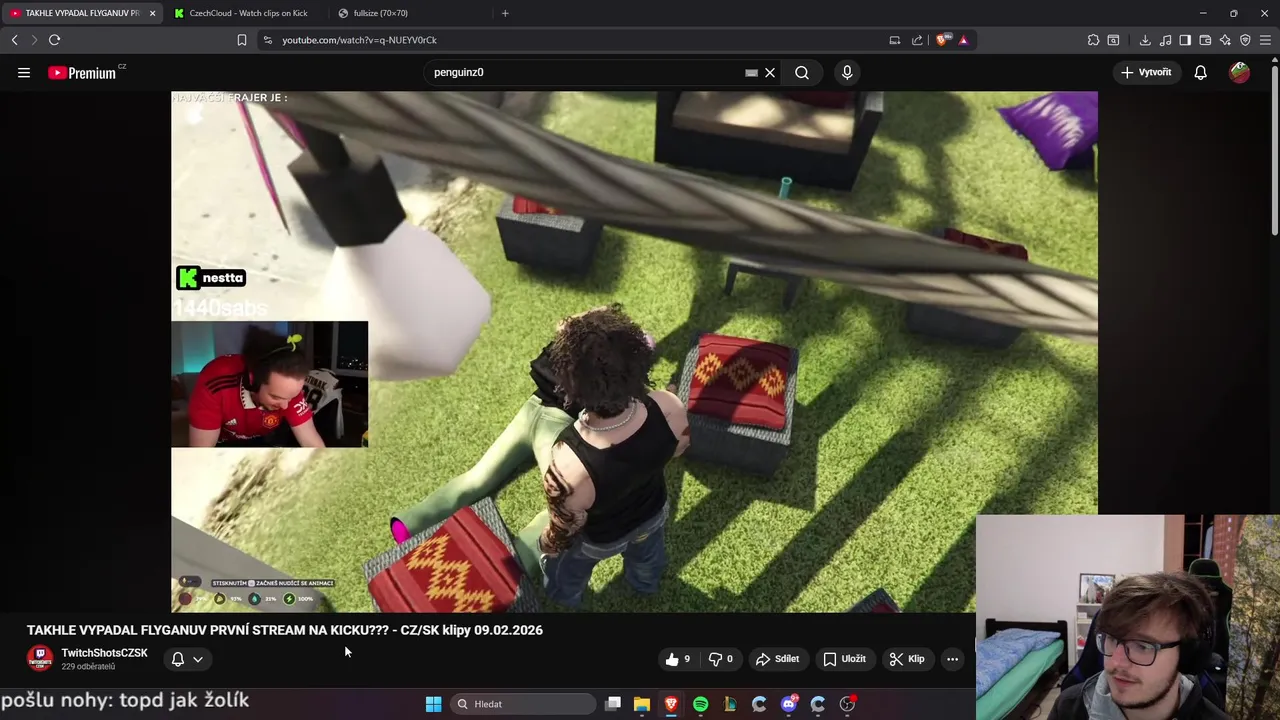The image size is (1280, 720).
Task: Go forward in browser history
Action: (x=34, y=40)
